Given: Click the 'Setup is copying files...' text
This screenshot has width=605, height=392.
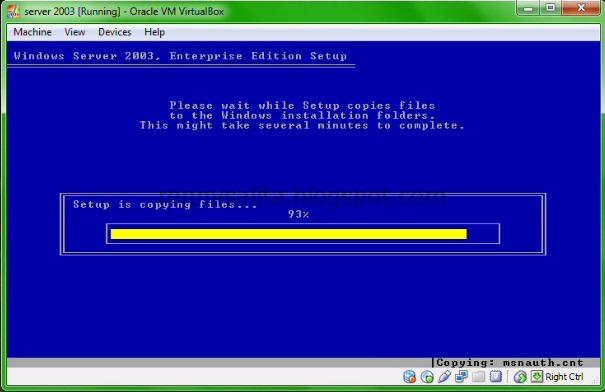Looking at the screenshot, I should 165,204.
